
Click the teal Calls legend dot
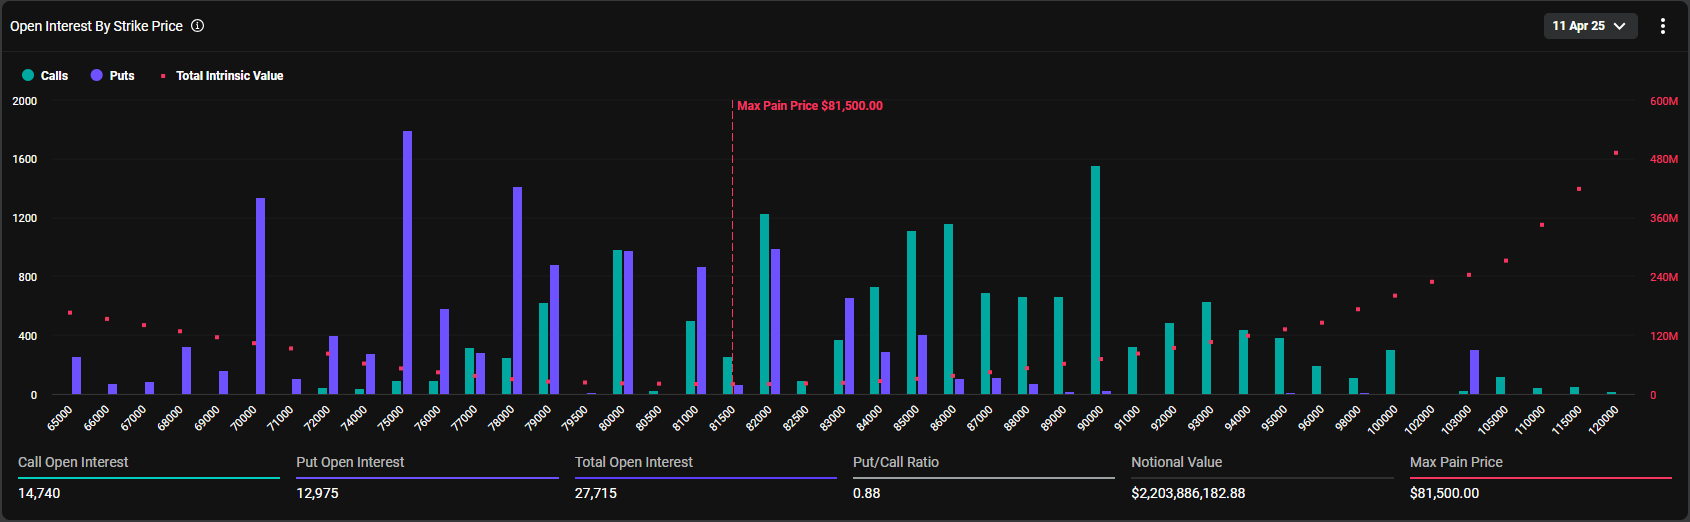pos(28,76)
